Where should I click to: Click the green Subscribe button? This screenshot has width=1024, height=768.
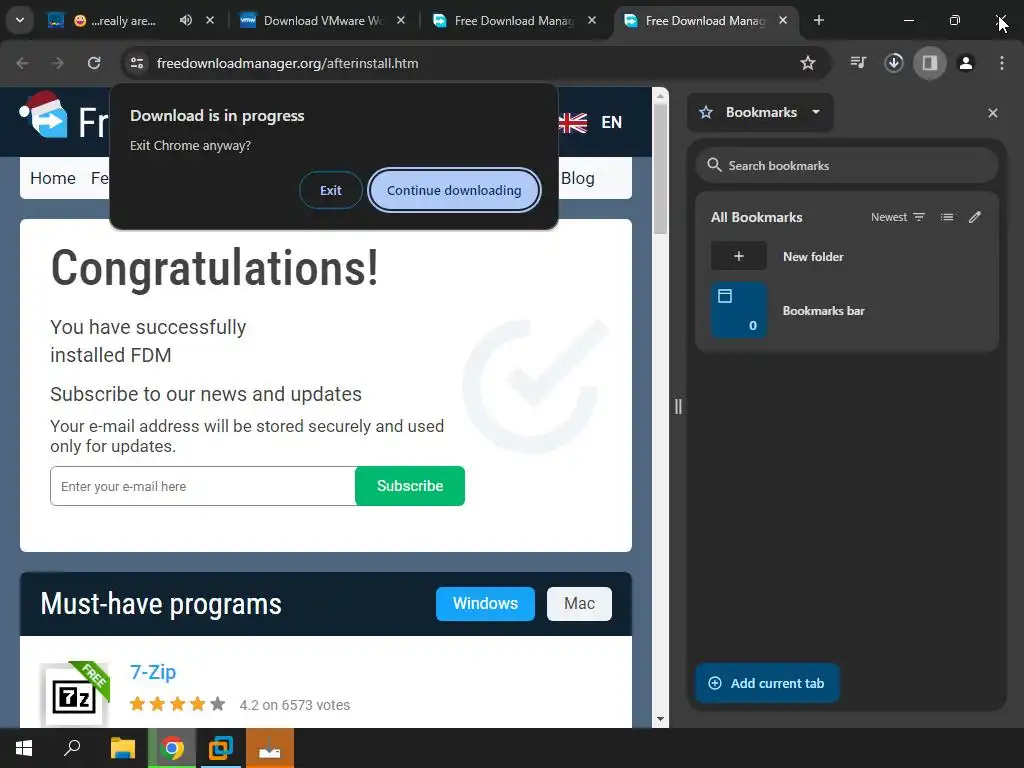pyautogui.click(x=410, y=486)
